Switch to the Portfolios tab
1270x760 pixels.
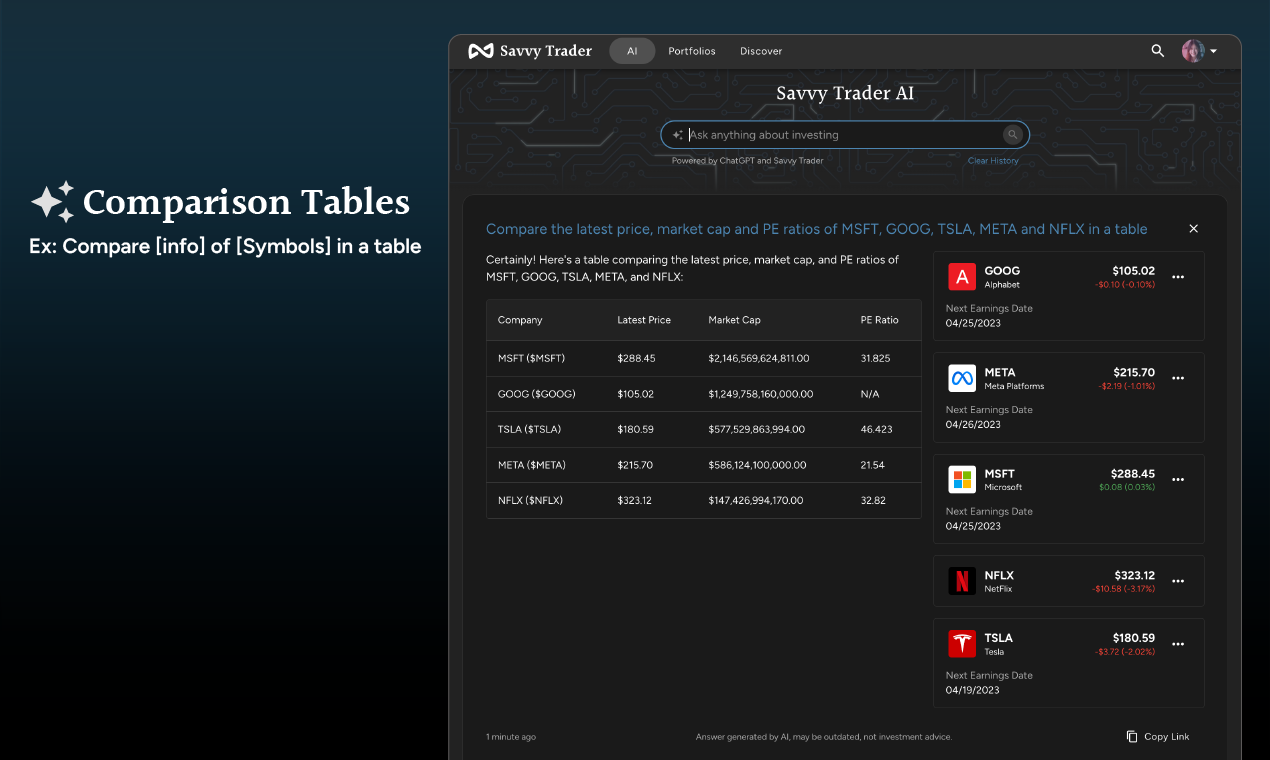coord(692,51)
